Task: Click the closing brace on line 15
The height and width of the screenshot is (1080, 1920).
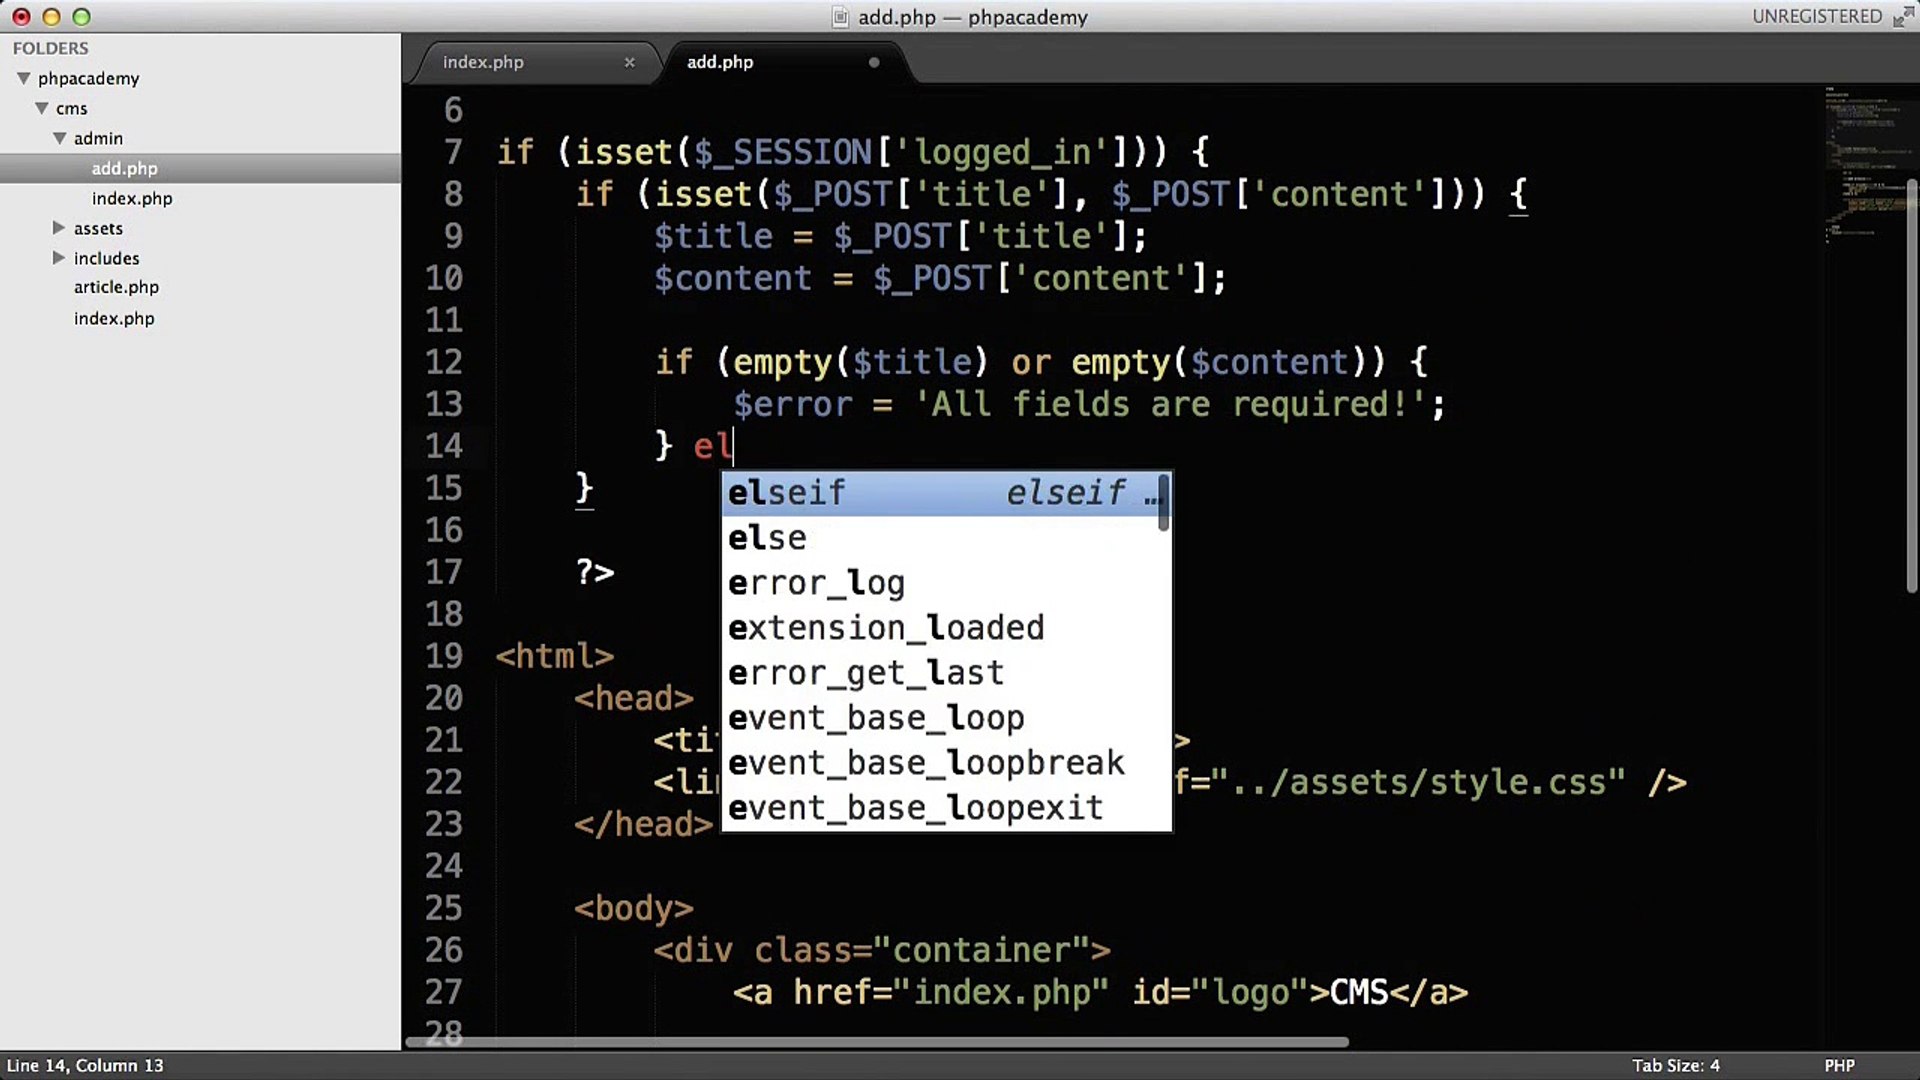Action: tap(584, 488)
